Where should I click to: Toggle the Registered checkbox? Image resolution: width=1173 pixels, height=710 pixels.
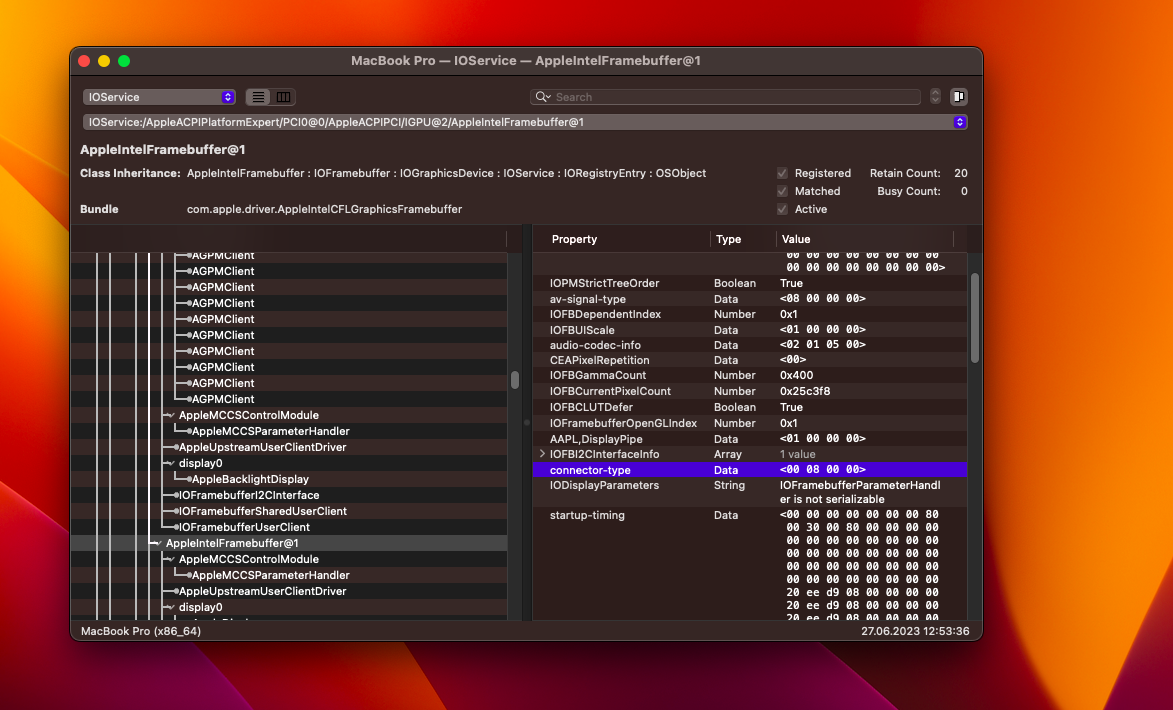click(782, 174)
